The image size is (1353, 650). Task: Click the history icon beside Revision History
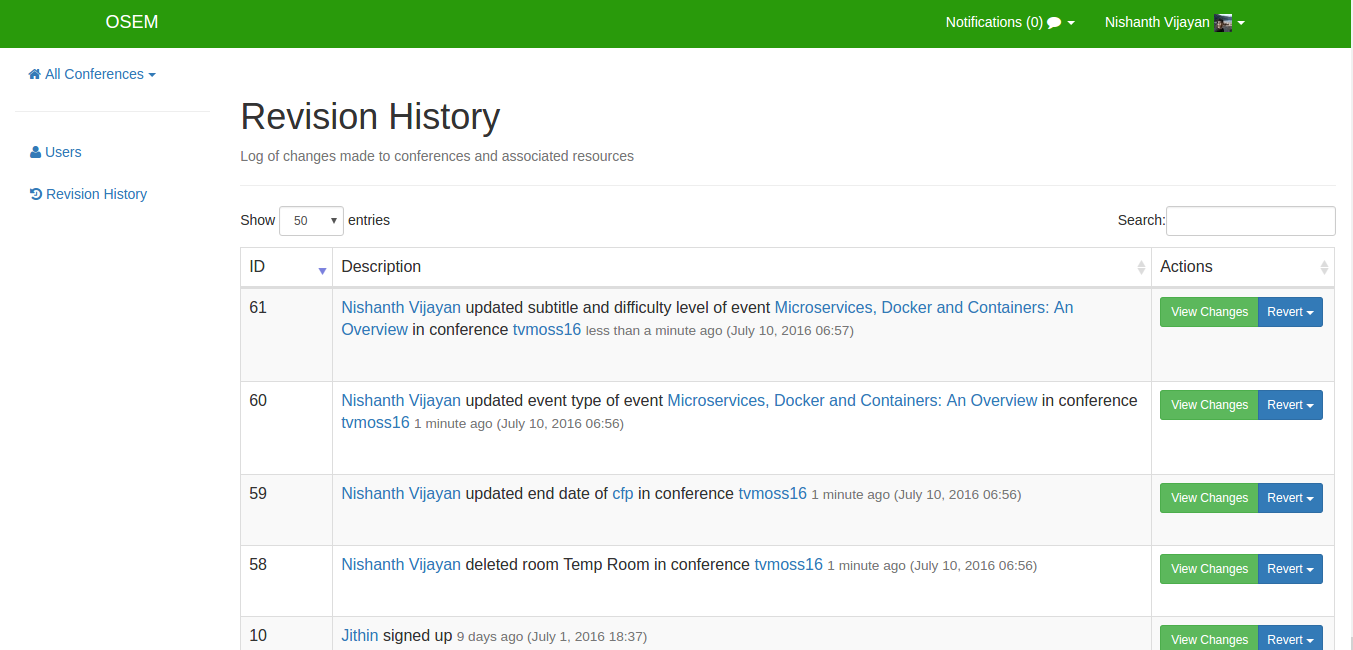point(36,194)
